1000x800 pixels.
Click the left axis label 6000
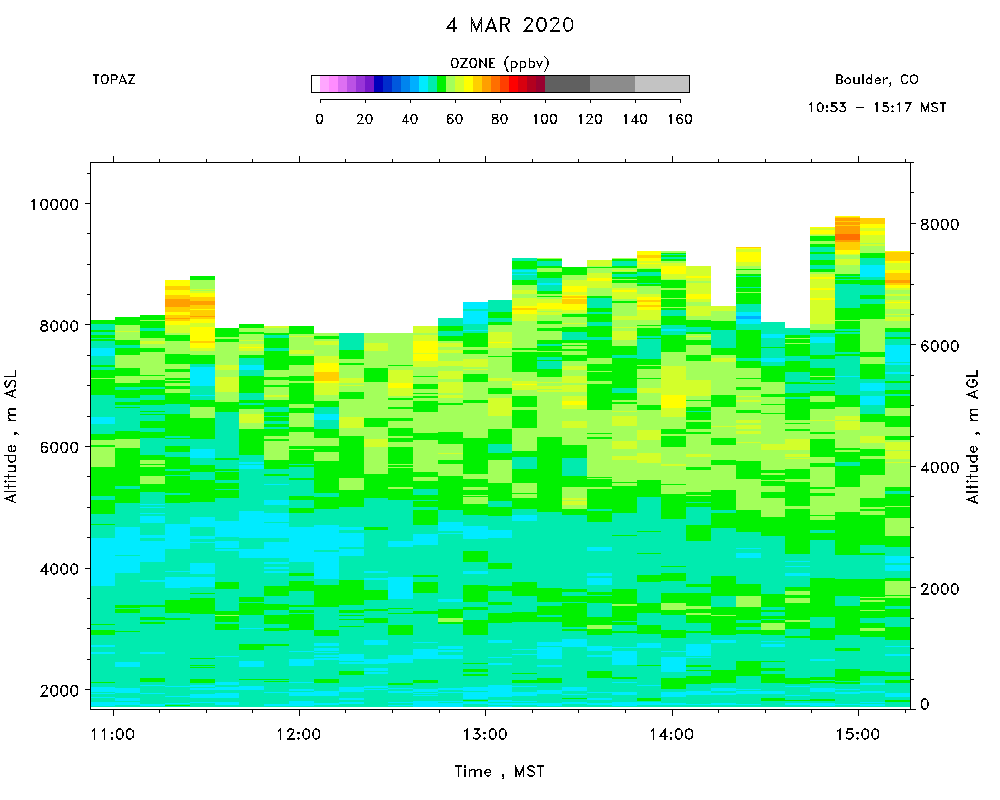pyautogui.click(x=59, y=447)
